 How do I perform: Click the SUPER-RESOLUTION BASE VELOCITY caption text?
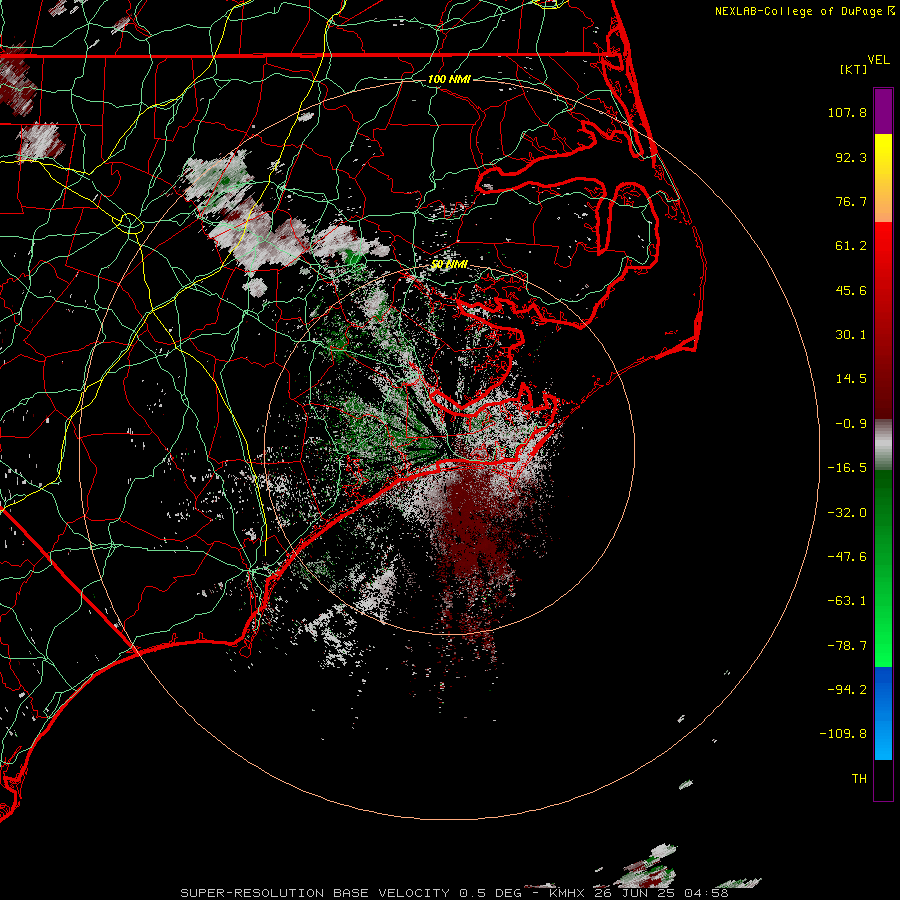[315, 893]
